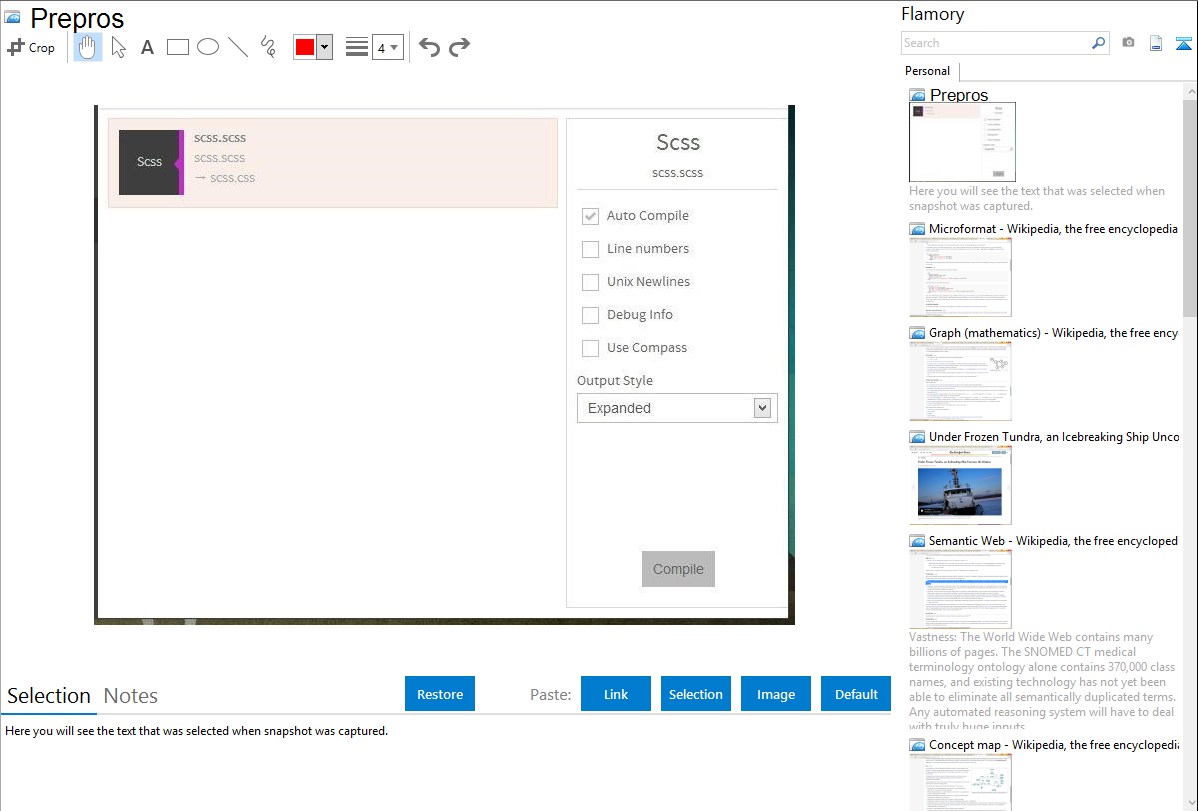Choose the arrow pointer tool

click(118, 47)
